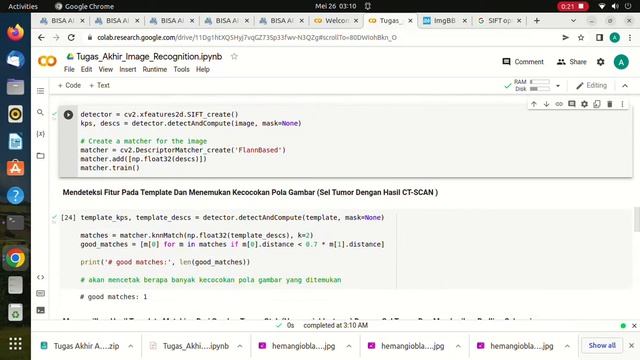This screenshot has height=360, width=640.
Task: Open Thunderbird mail from the dock
Action: pos(16,60)
